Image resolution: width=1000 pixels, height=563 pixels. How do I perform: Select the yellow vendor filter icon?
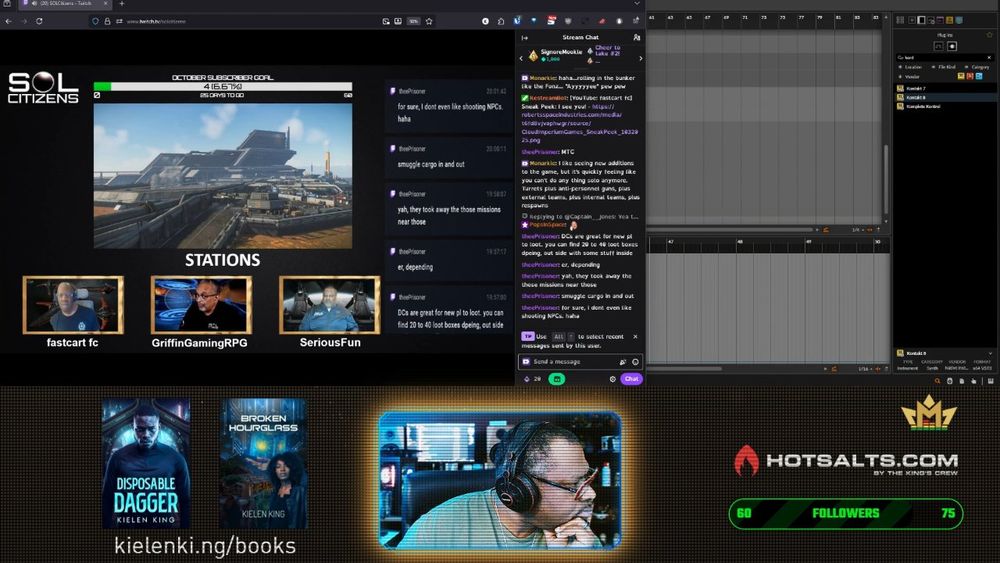click(961, 77)
